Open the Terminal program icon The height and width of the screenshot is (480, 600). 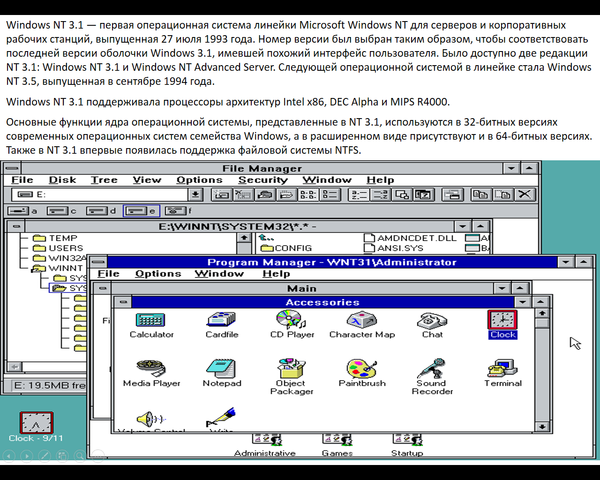502,368
